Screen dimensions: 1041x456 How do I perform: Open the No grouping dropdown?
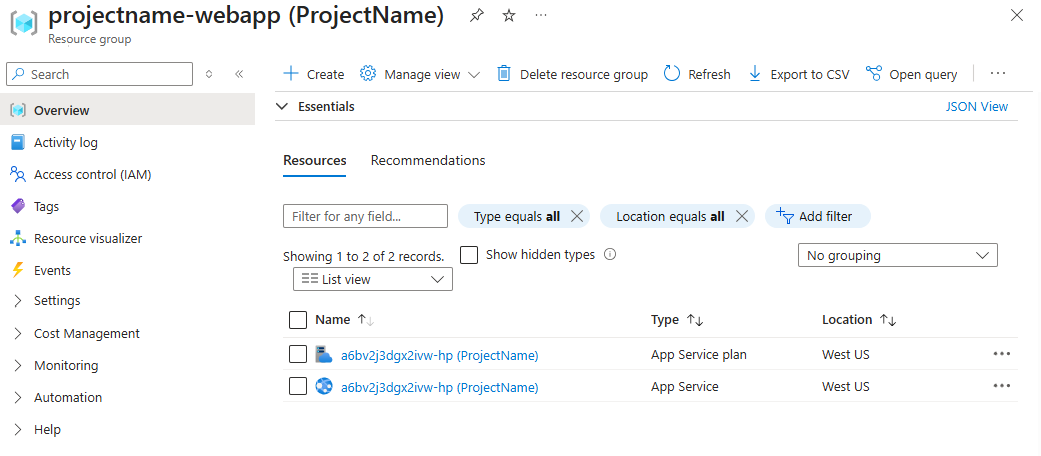pos(897,256)
